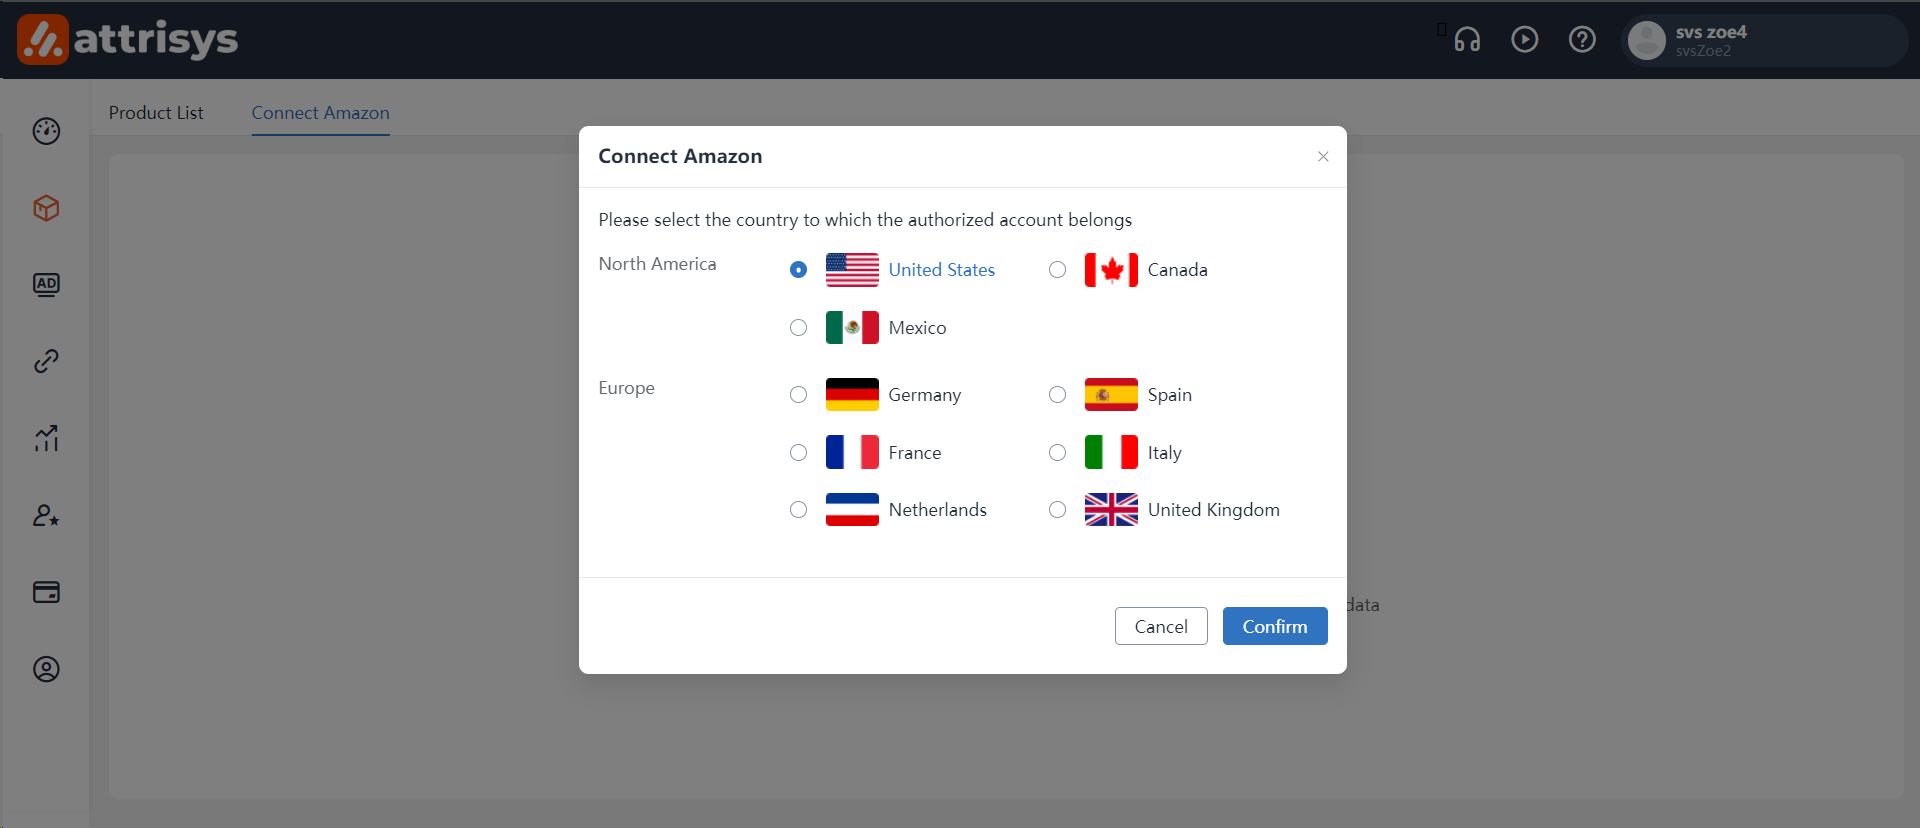
Task: Open the dashboard gauge icon in sidebar
Action: click(x=46, y=131)
